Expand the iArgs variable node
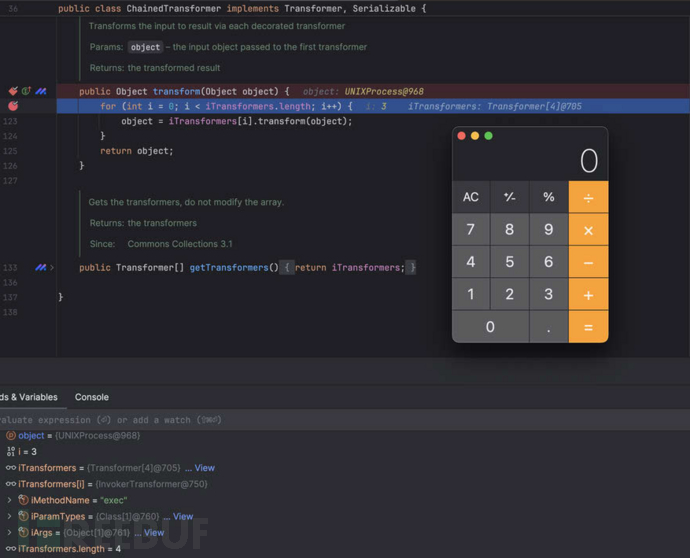The width and height of the screenshot is (690, 558). pyautogui.click(x=9, y=533)
